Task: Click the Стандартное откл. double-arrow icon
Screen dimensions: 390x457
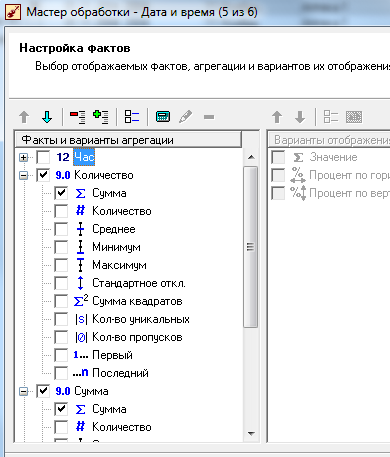Action: tap(80, 283)
